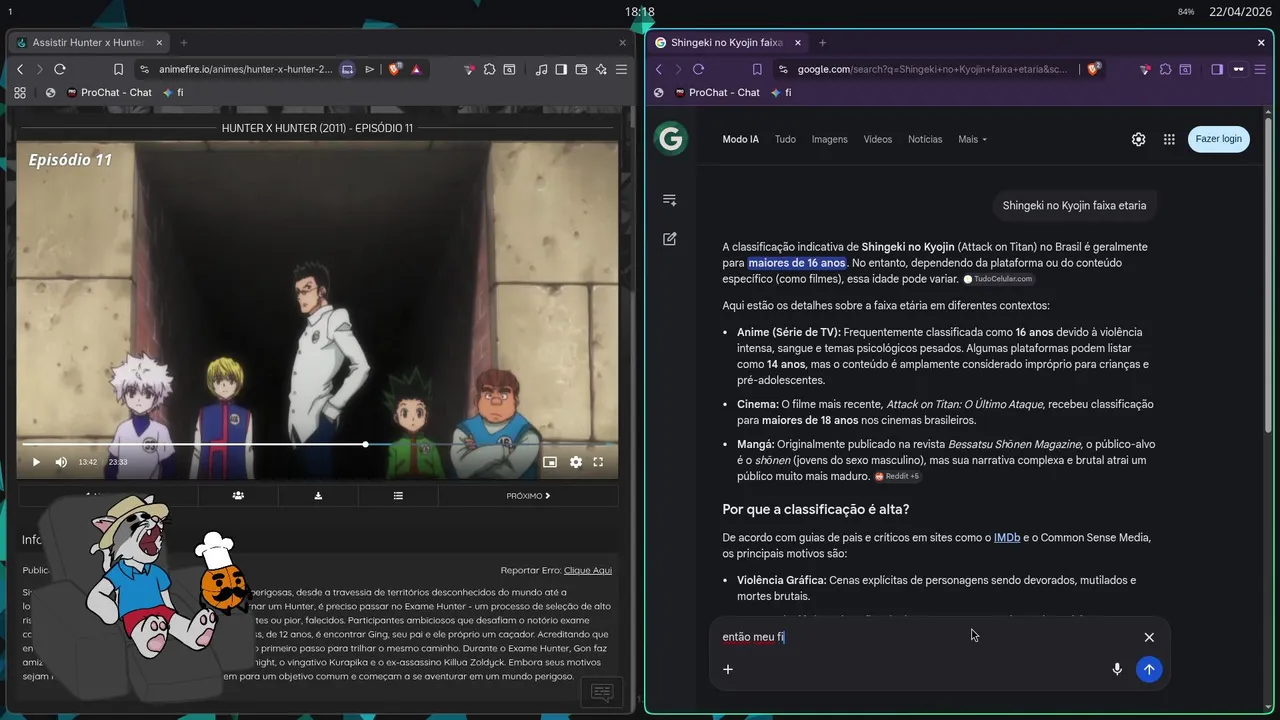Select the Modo IA tab
This screenshot has height=720, width=1280.
pos(741,139)
